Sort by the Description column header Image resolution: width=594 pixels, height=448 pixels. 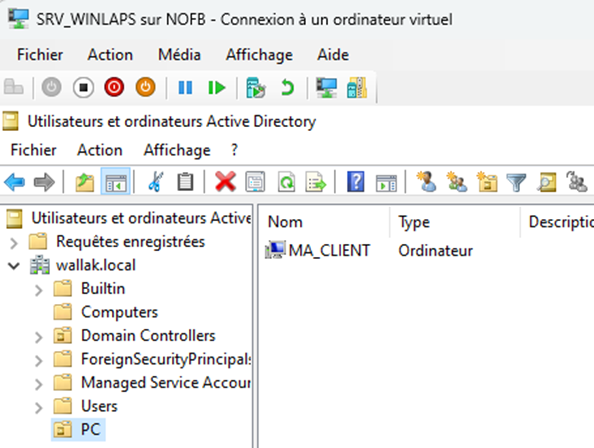[x=561, y=222]
